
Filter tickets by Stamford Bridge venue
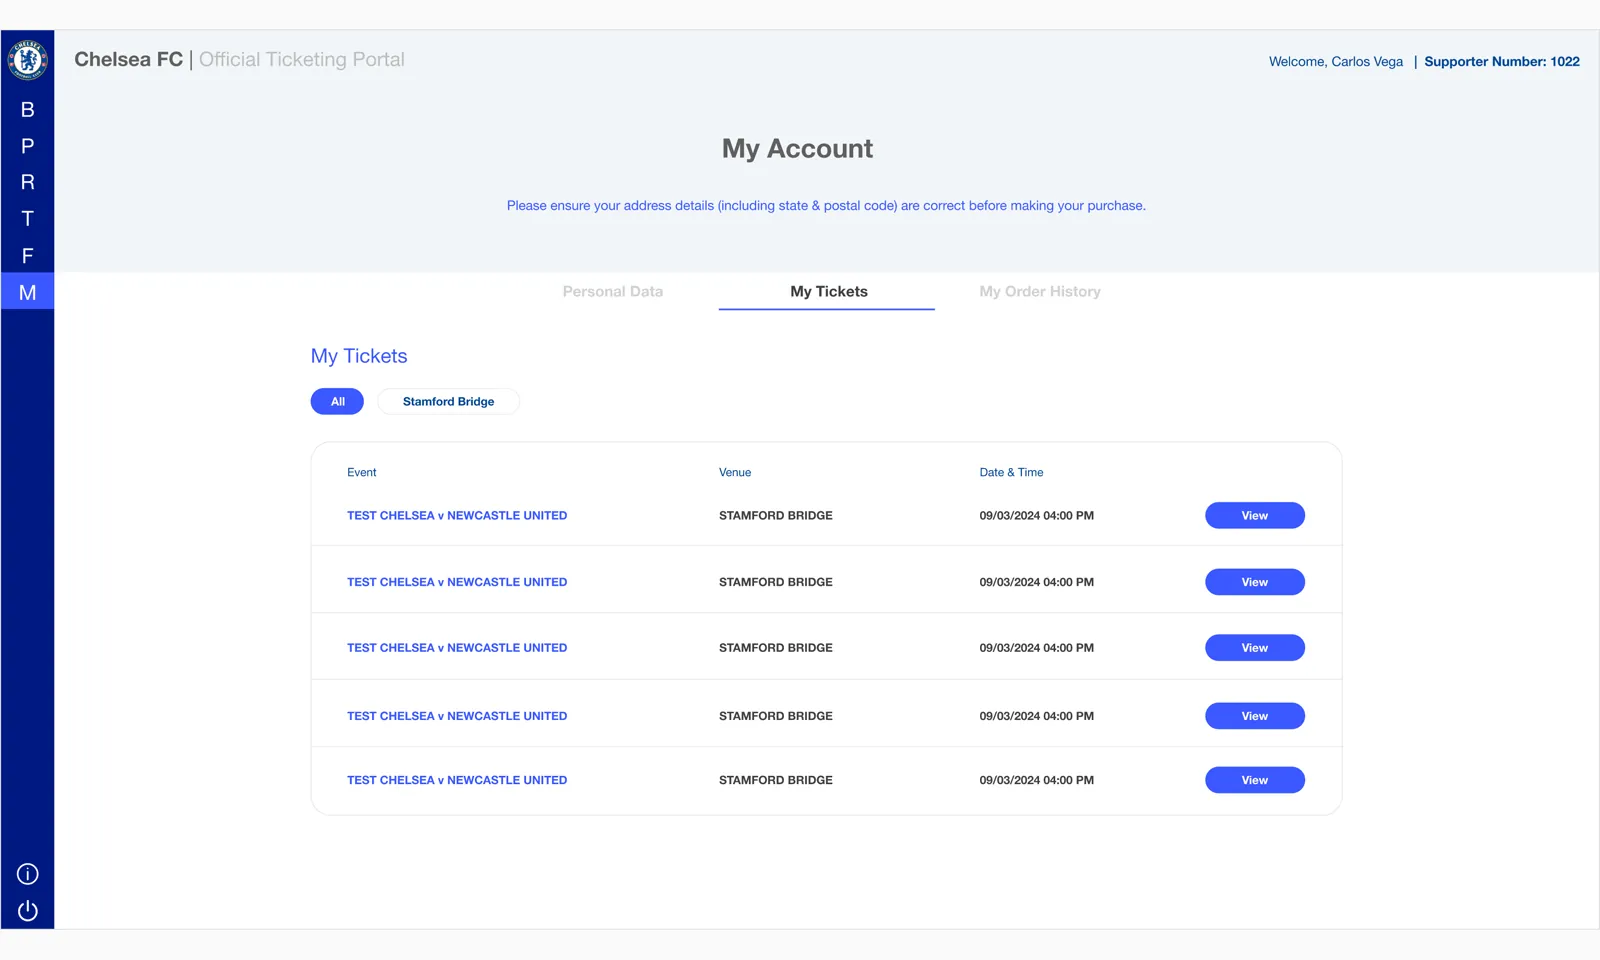pos(449,402)
